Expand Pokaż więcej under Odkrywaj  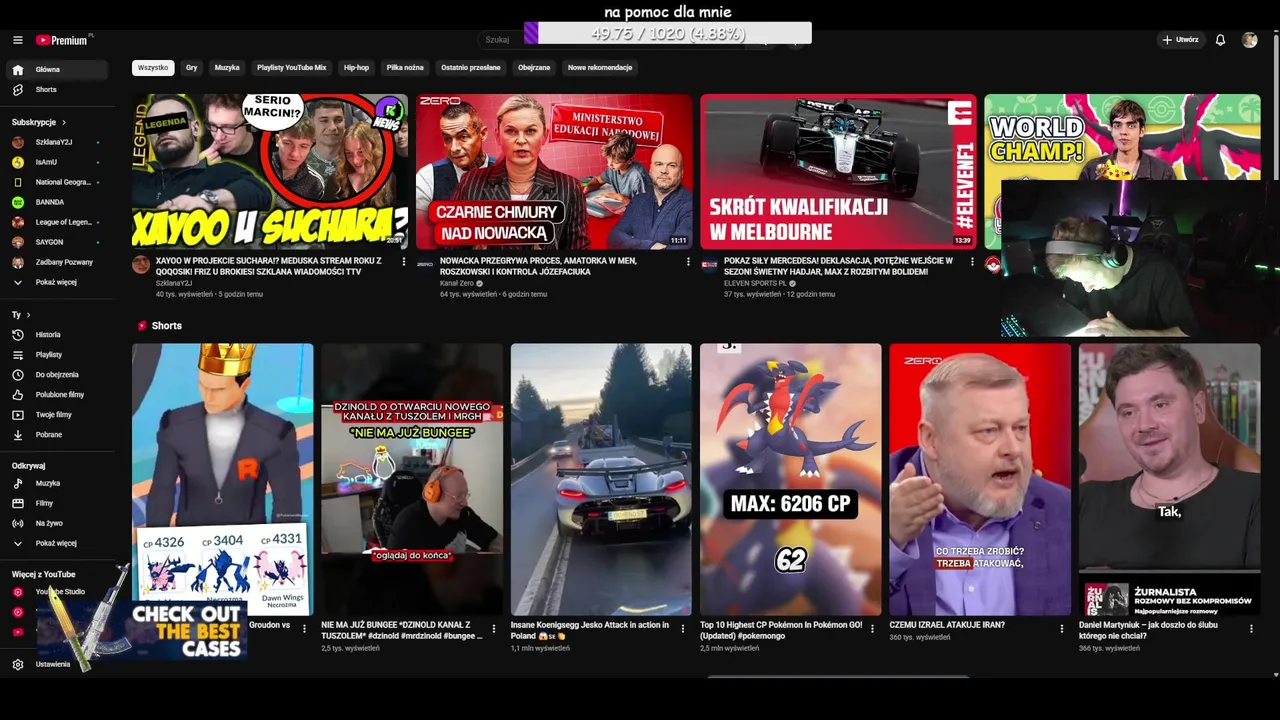(58, 543)
